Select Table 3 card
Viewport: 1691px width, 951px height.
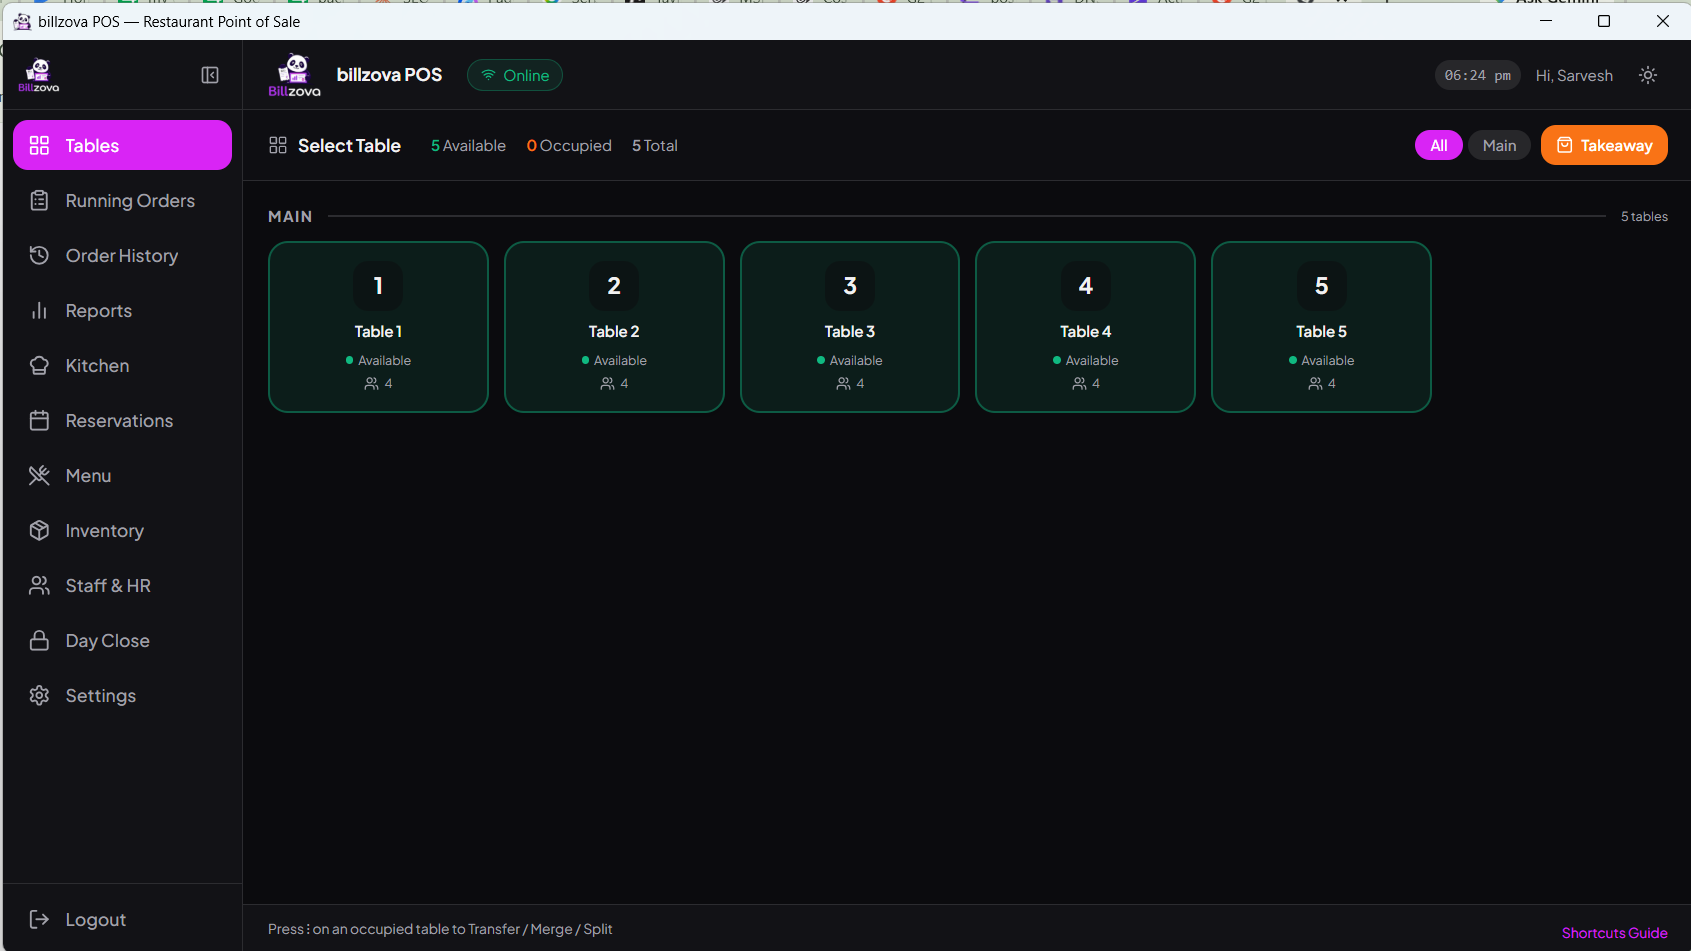click(850, 327)
